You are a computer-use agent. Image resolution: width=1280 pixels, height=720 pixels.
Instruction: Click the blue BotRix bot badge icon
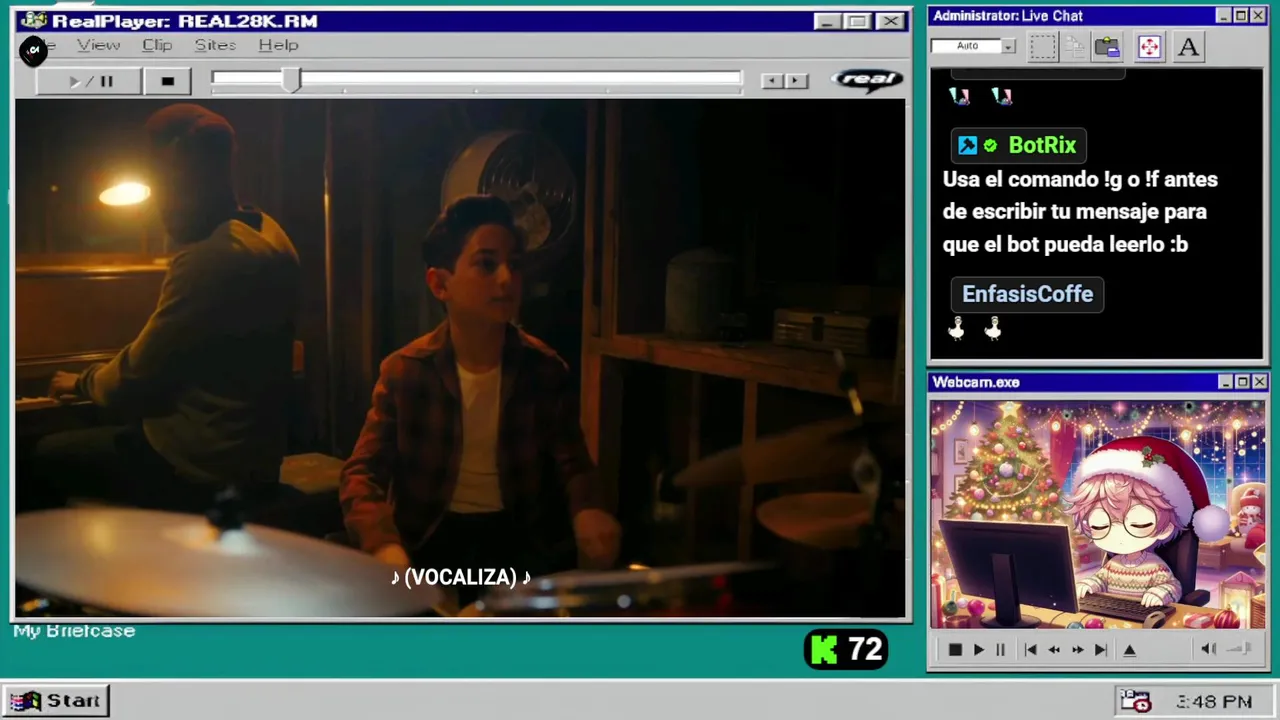click(x=967, y=146)
